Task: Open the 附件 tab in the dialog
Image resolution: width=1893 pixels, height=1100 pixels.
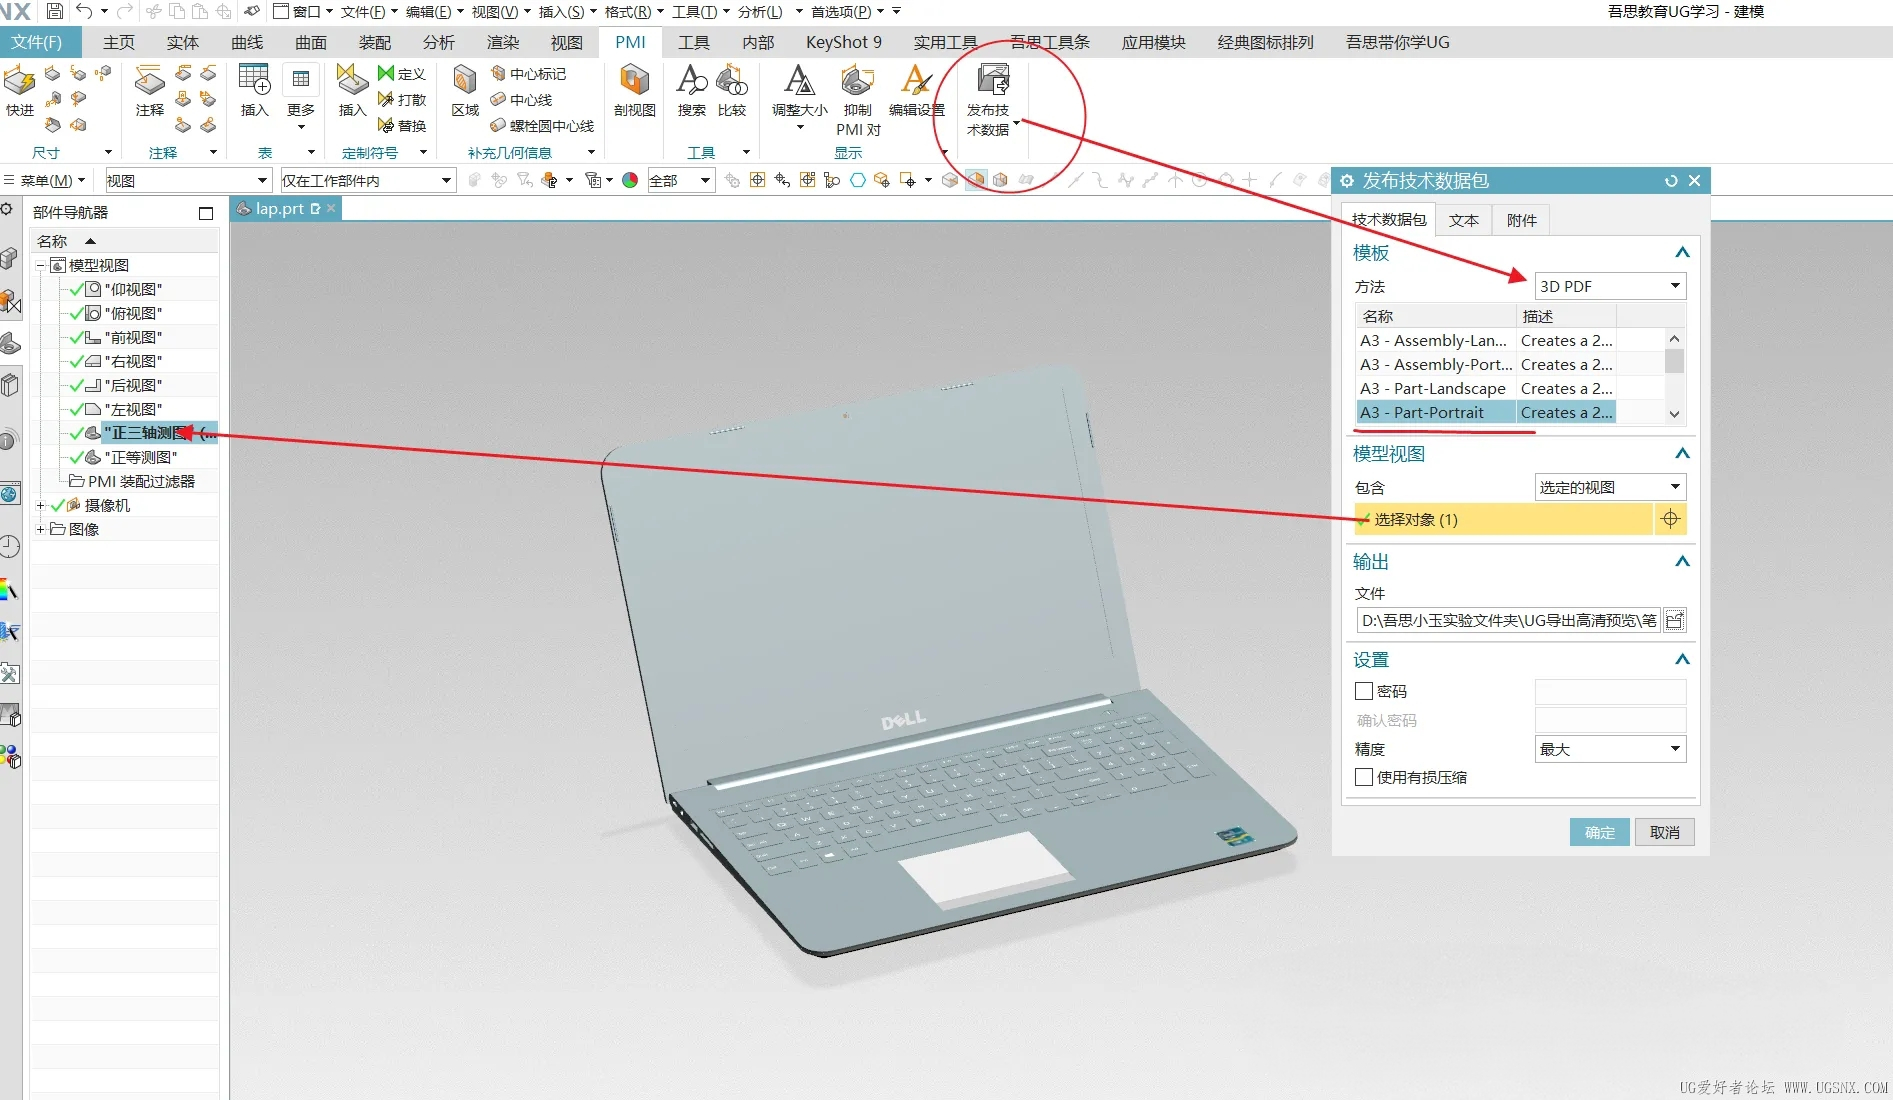Action: [1522, 220]
